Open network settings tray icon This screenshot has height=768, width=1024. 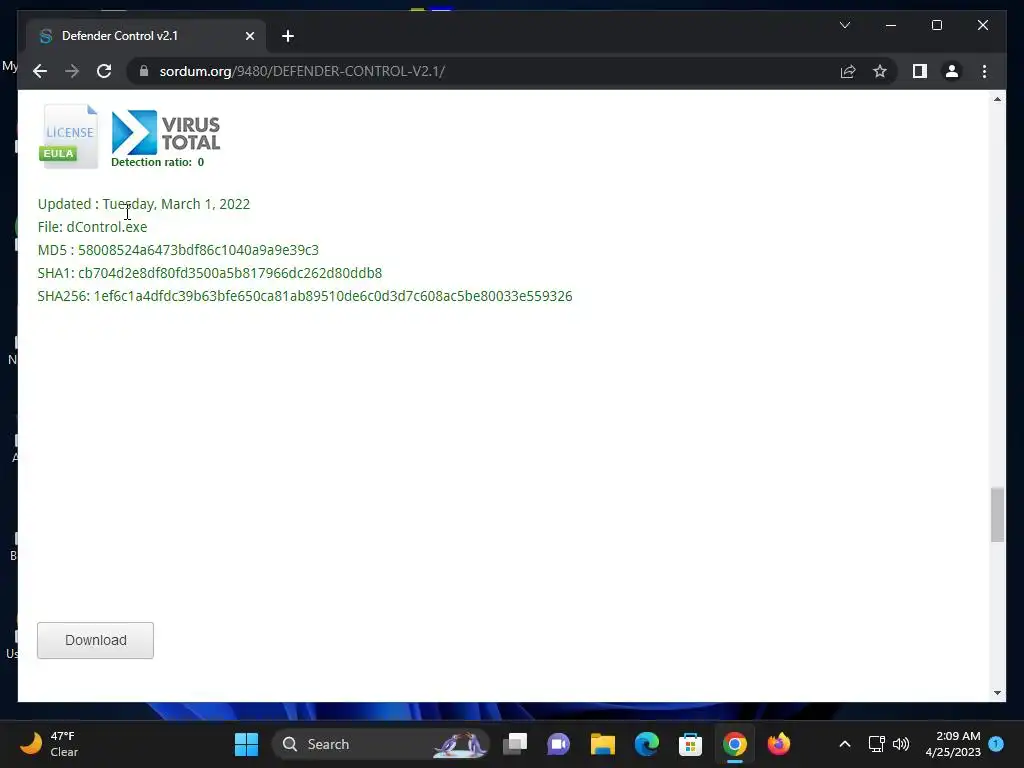pos(876,744)
